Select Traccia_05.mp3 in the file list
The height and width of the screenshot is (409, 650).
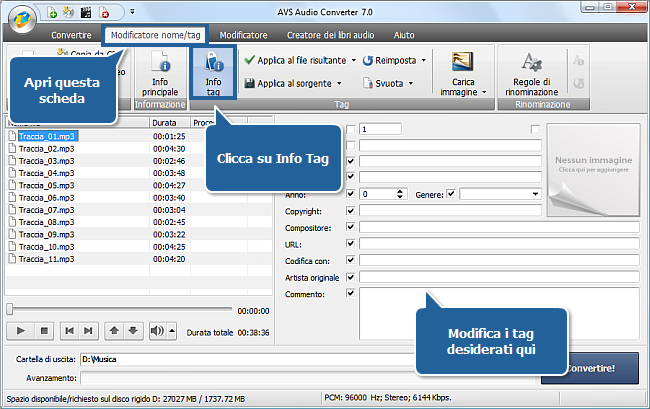pos(47,185)
